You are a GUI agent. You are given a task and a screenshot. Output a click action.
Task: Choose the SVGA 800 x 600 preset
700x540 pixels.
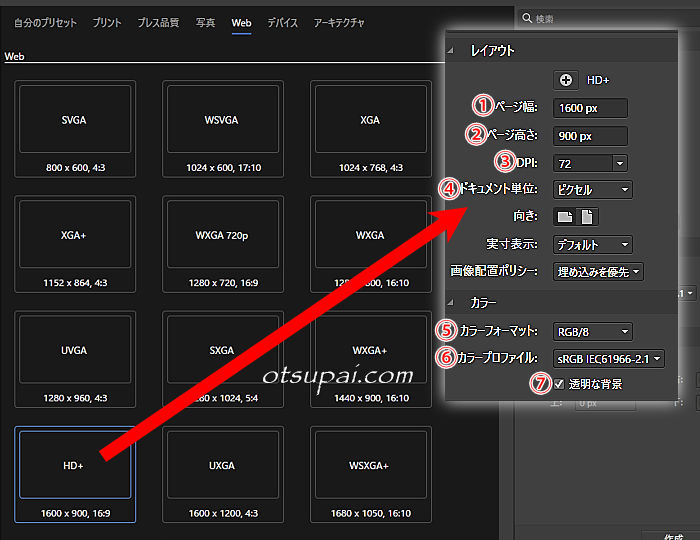point(73,127)
